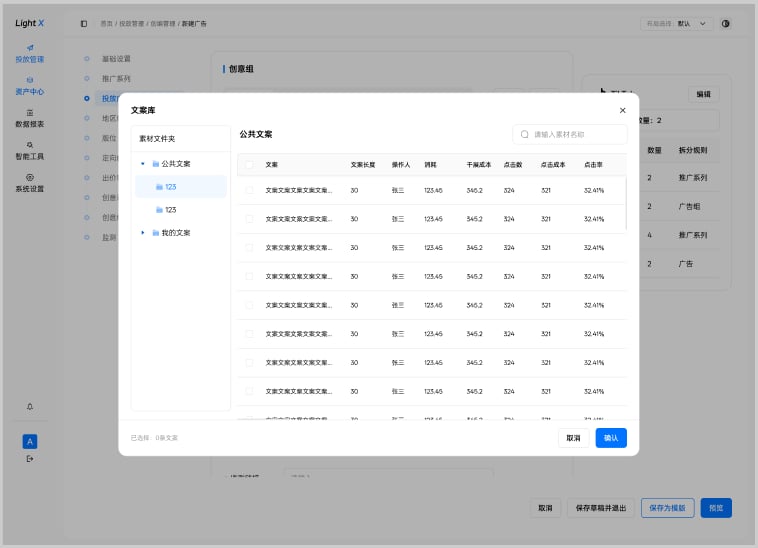
Task: Select the 我的文案 folder label
Action: [176, 233]
